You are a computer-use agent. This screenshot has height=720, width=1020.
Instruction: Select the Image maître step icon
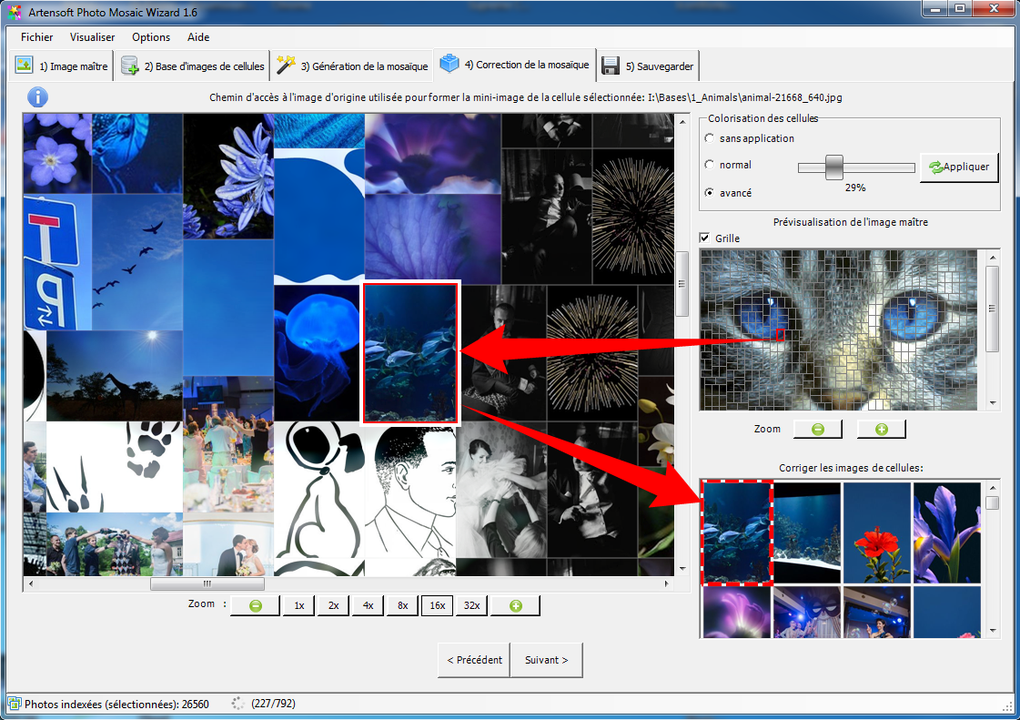click(x=23, y=65)
